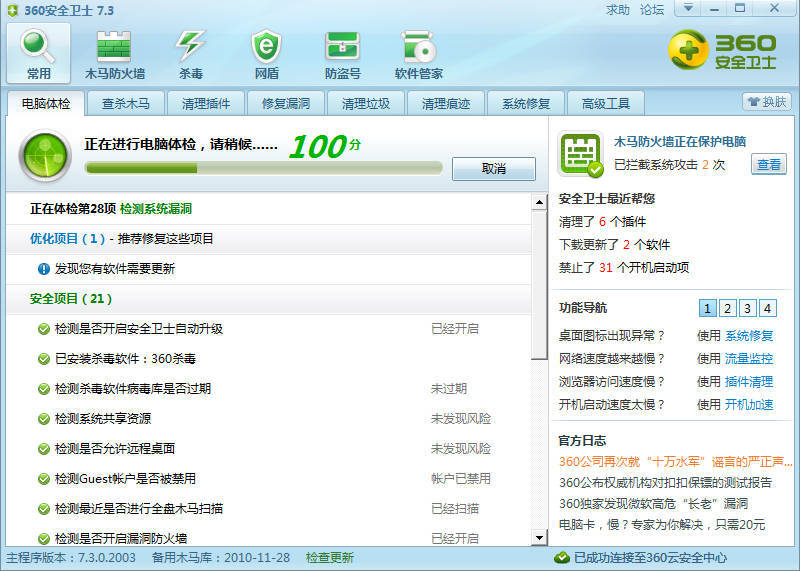This screenshot has height=571, width=800.
Task: Click green check icon for 检测是否开启安全卫士自动升级
Action: pos(44,329)
